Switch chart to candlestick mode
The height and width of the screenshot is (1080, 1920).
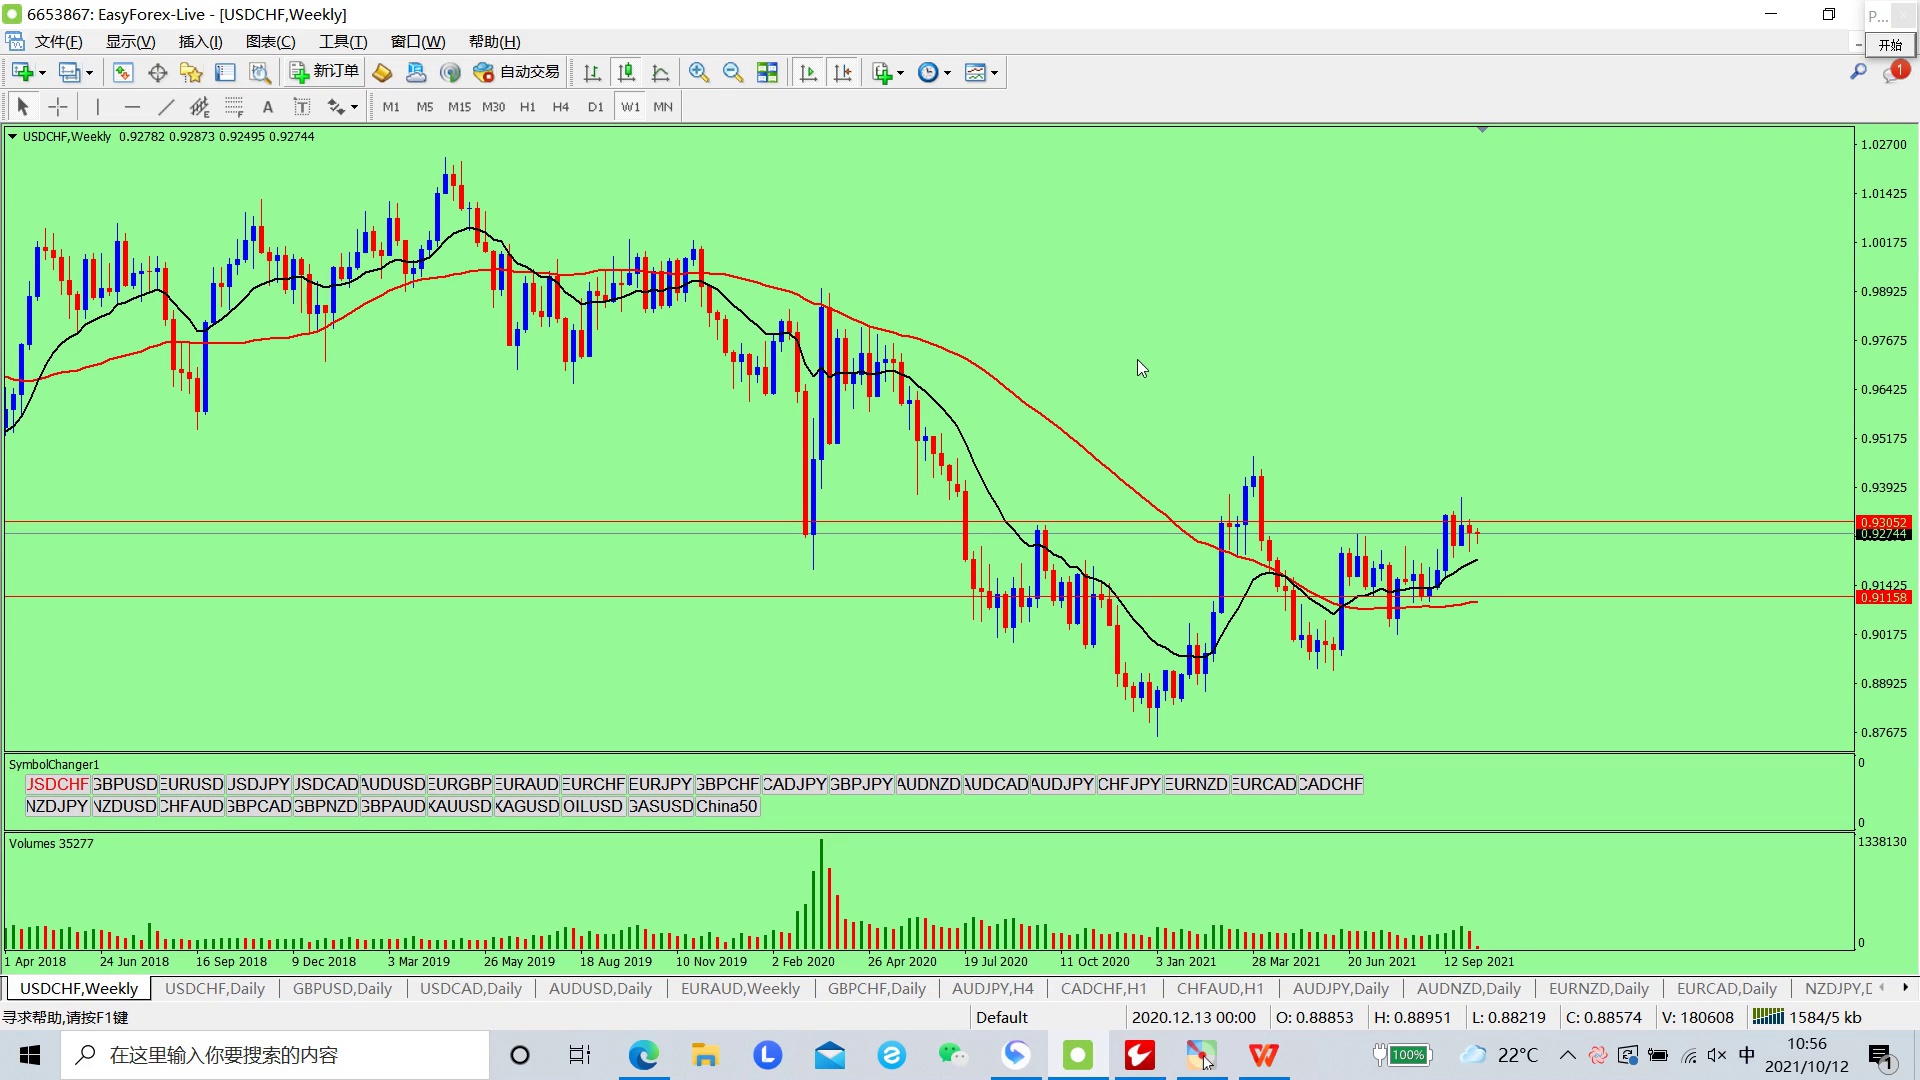pyautogui.click(x=626, y=72)
